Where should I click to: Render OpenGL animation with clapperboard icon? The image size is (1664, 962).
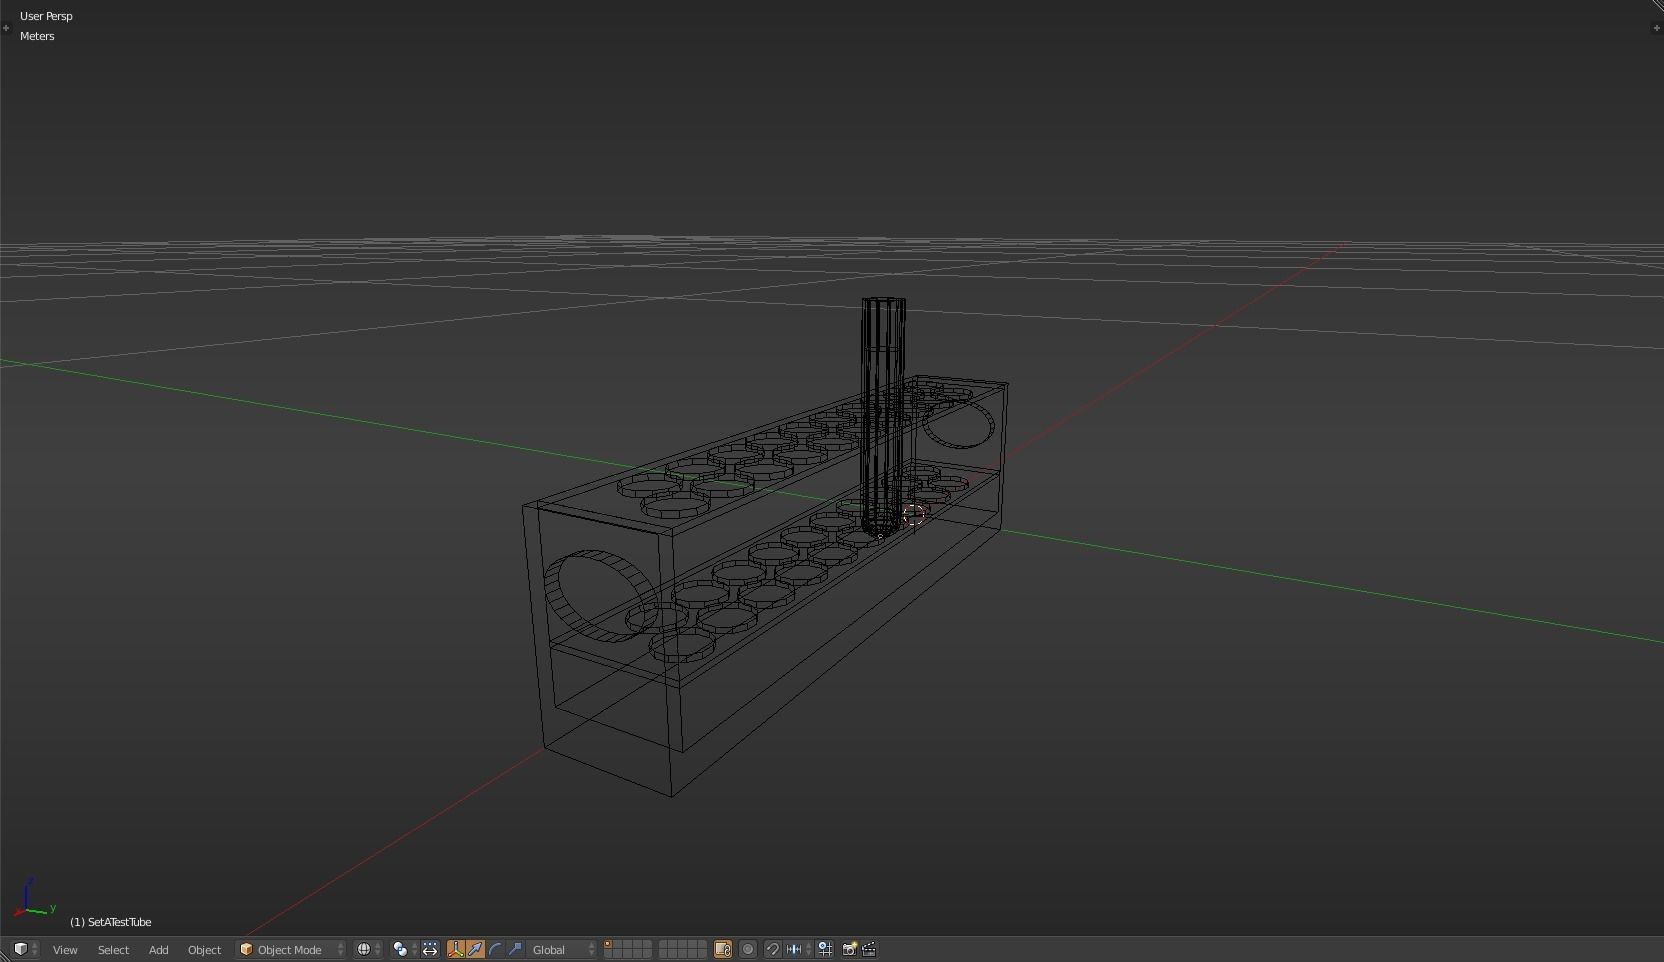click(x=869, y=949)
